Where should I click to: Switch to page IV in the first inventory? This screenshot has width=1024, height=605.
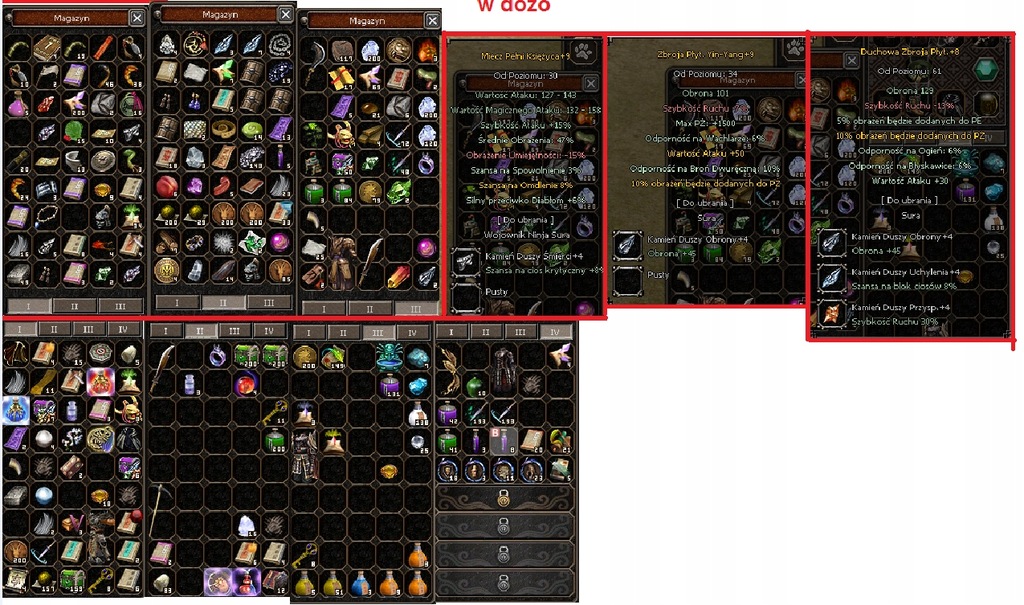tap(123, 329)
